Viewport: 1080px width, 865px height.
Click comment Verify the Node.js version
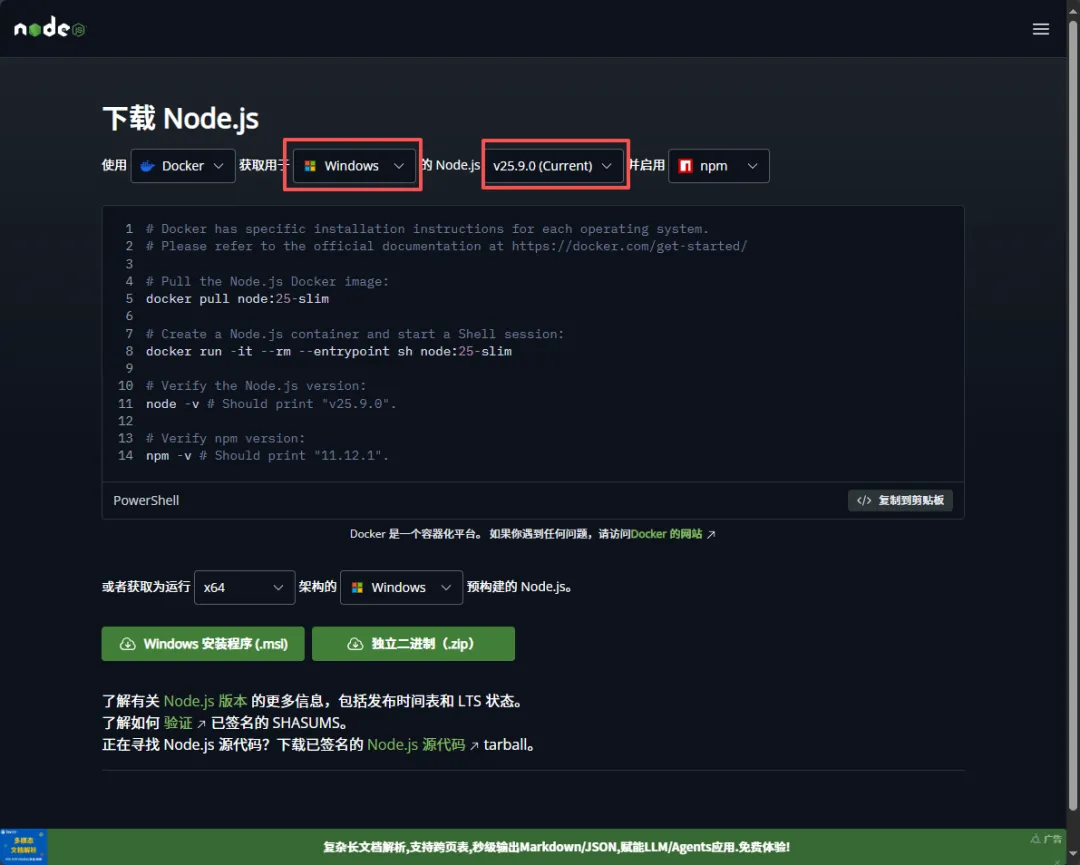[x=256, y=386]
